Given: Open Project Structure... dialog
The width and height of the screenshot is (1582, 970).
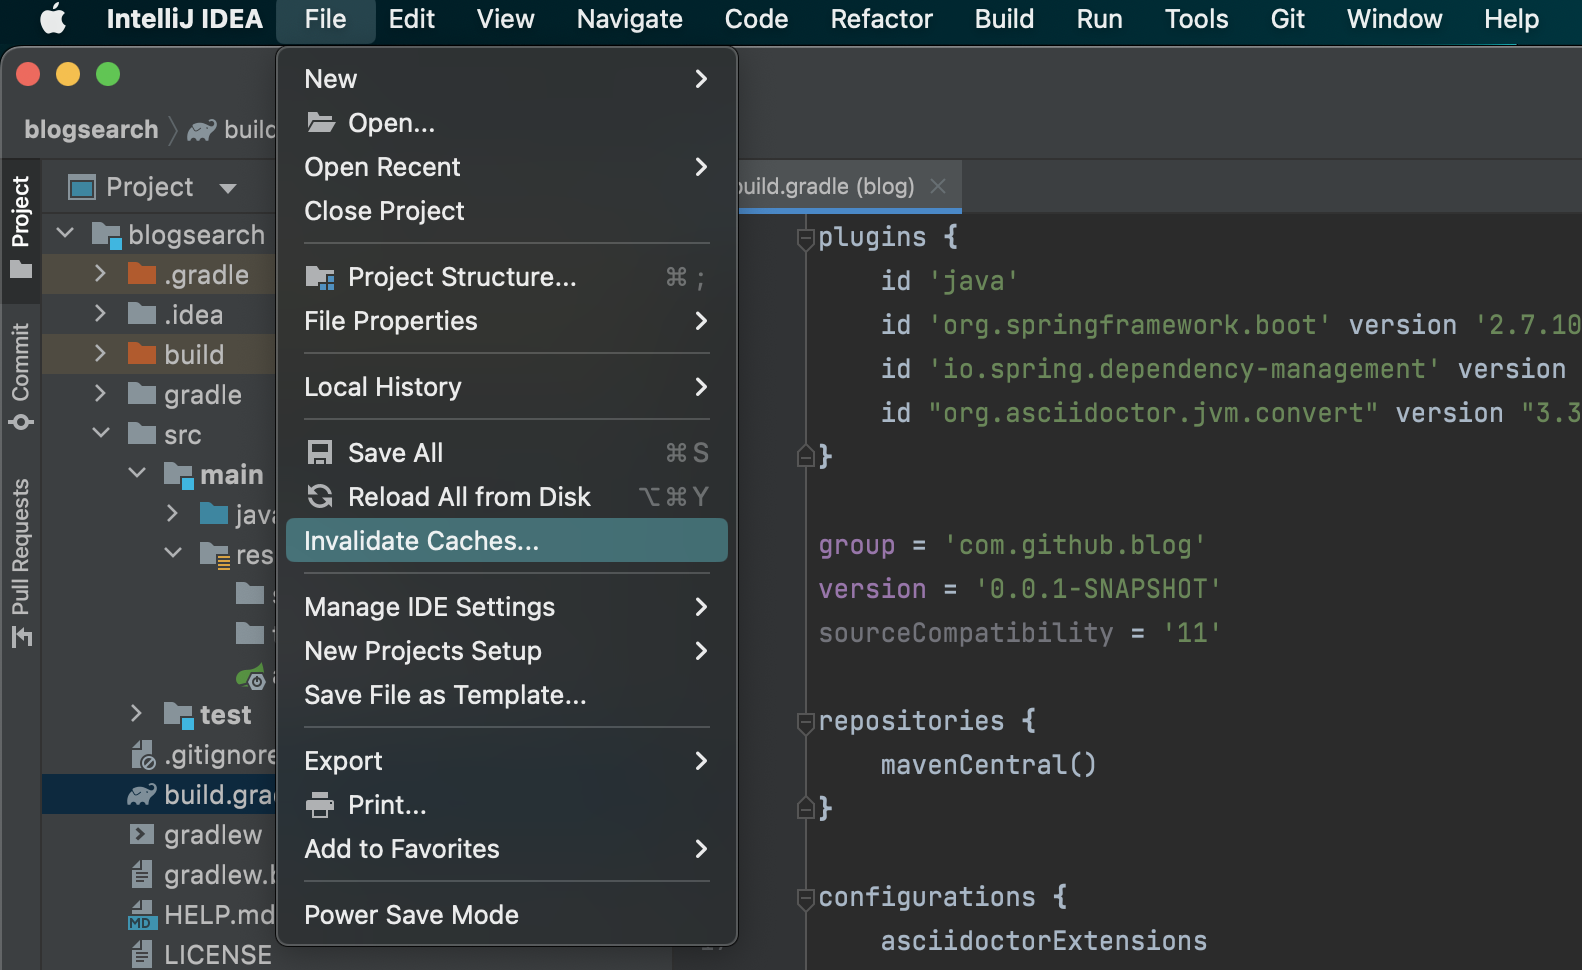Looking at the screenshot, I should tap(506, 277).
